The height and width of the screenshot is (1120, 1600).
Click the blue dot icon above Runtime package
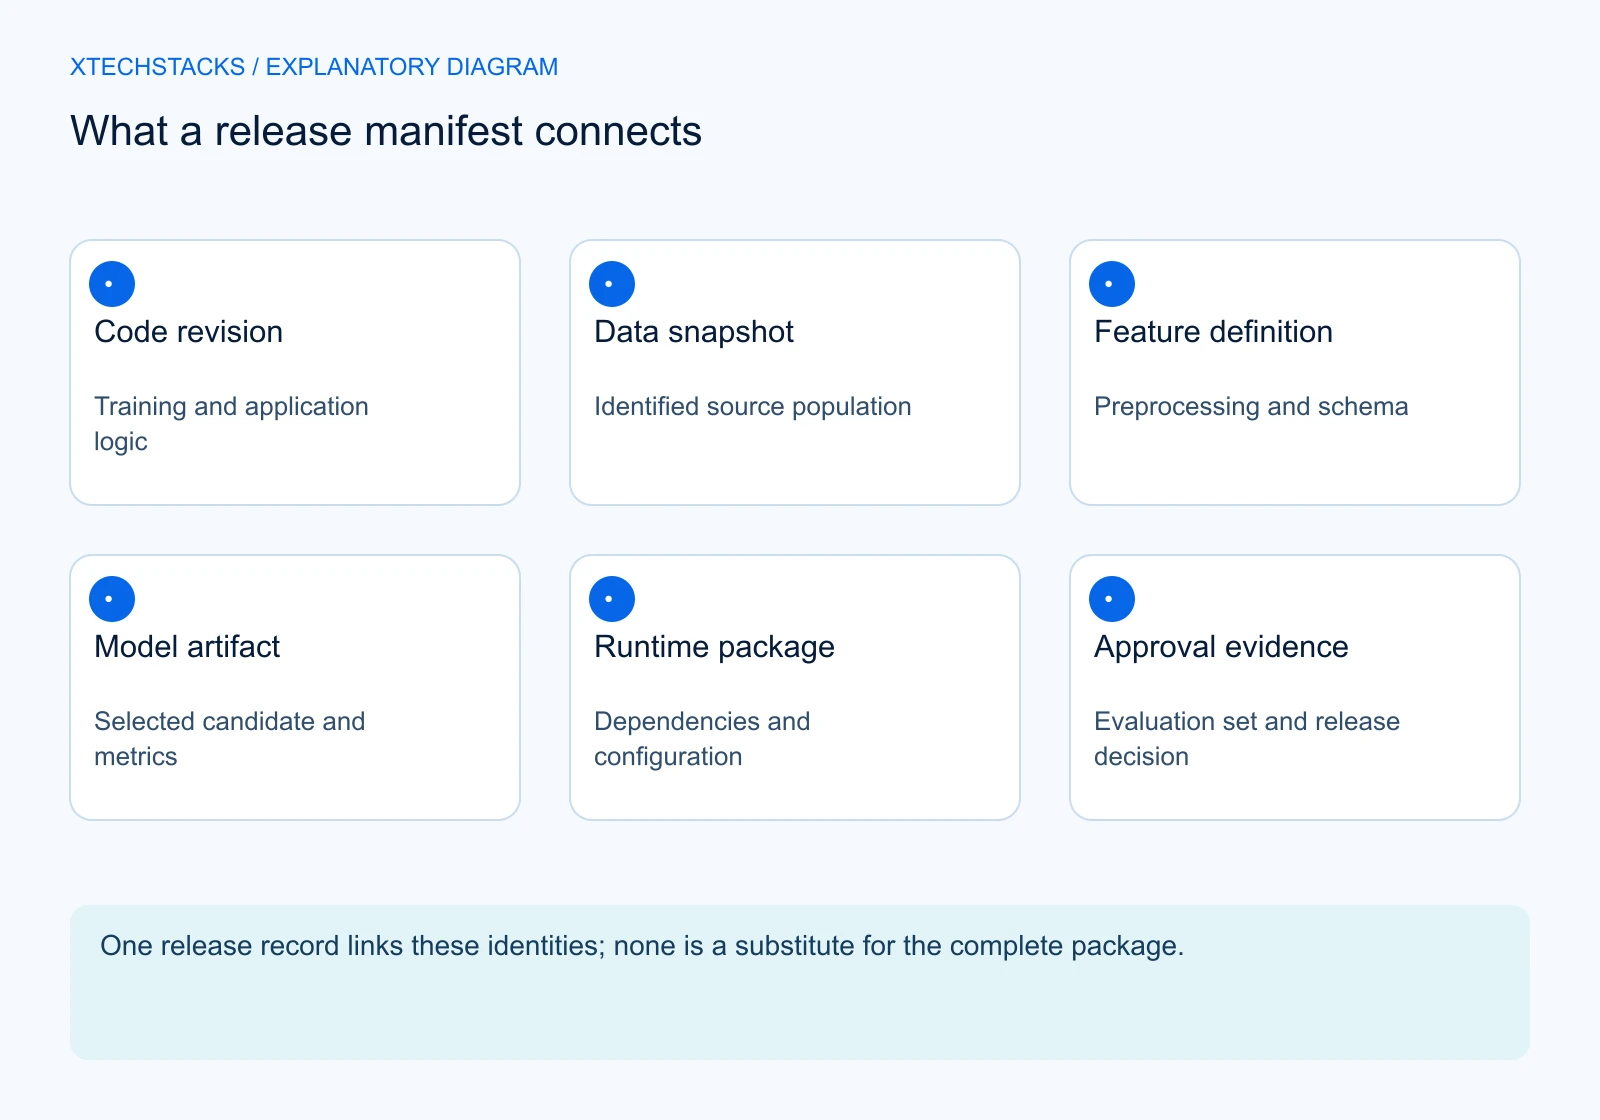click(612, 599)
